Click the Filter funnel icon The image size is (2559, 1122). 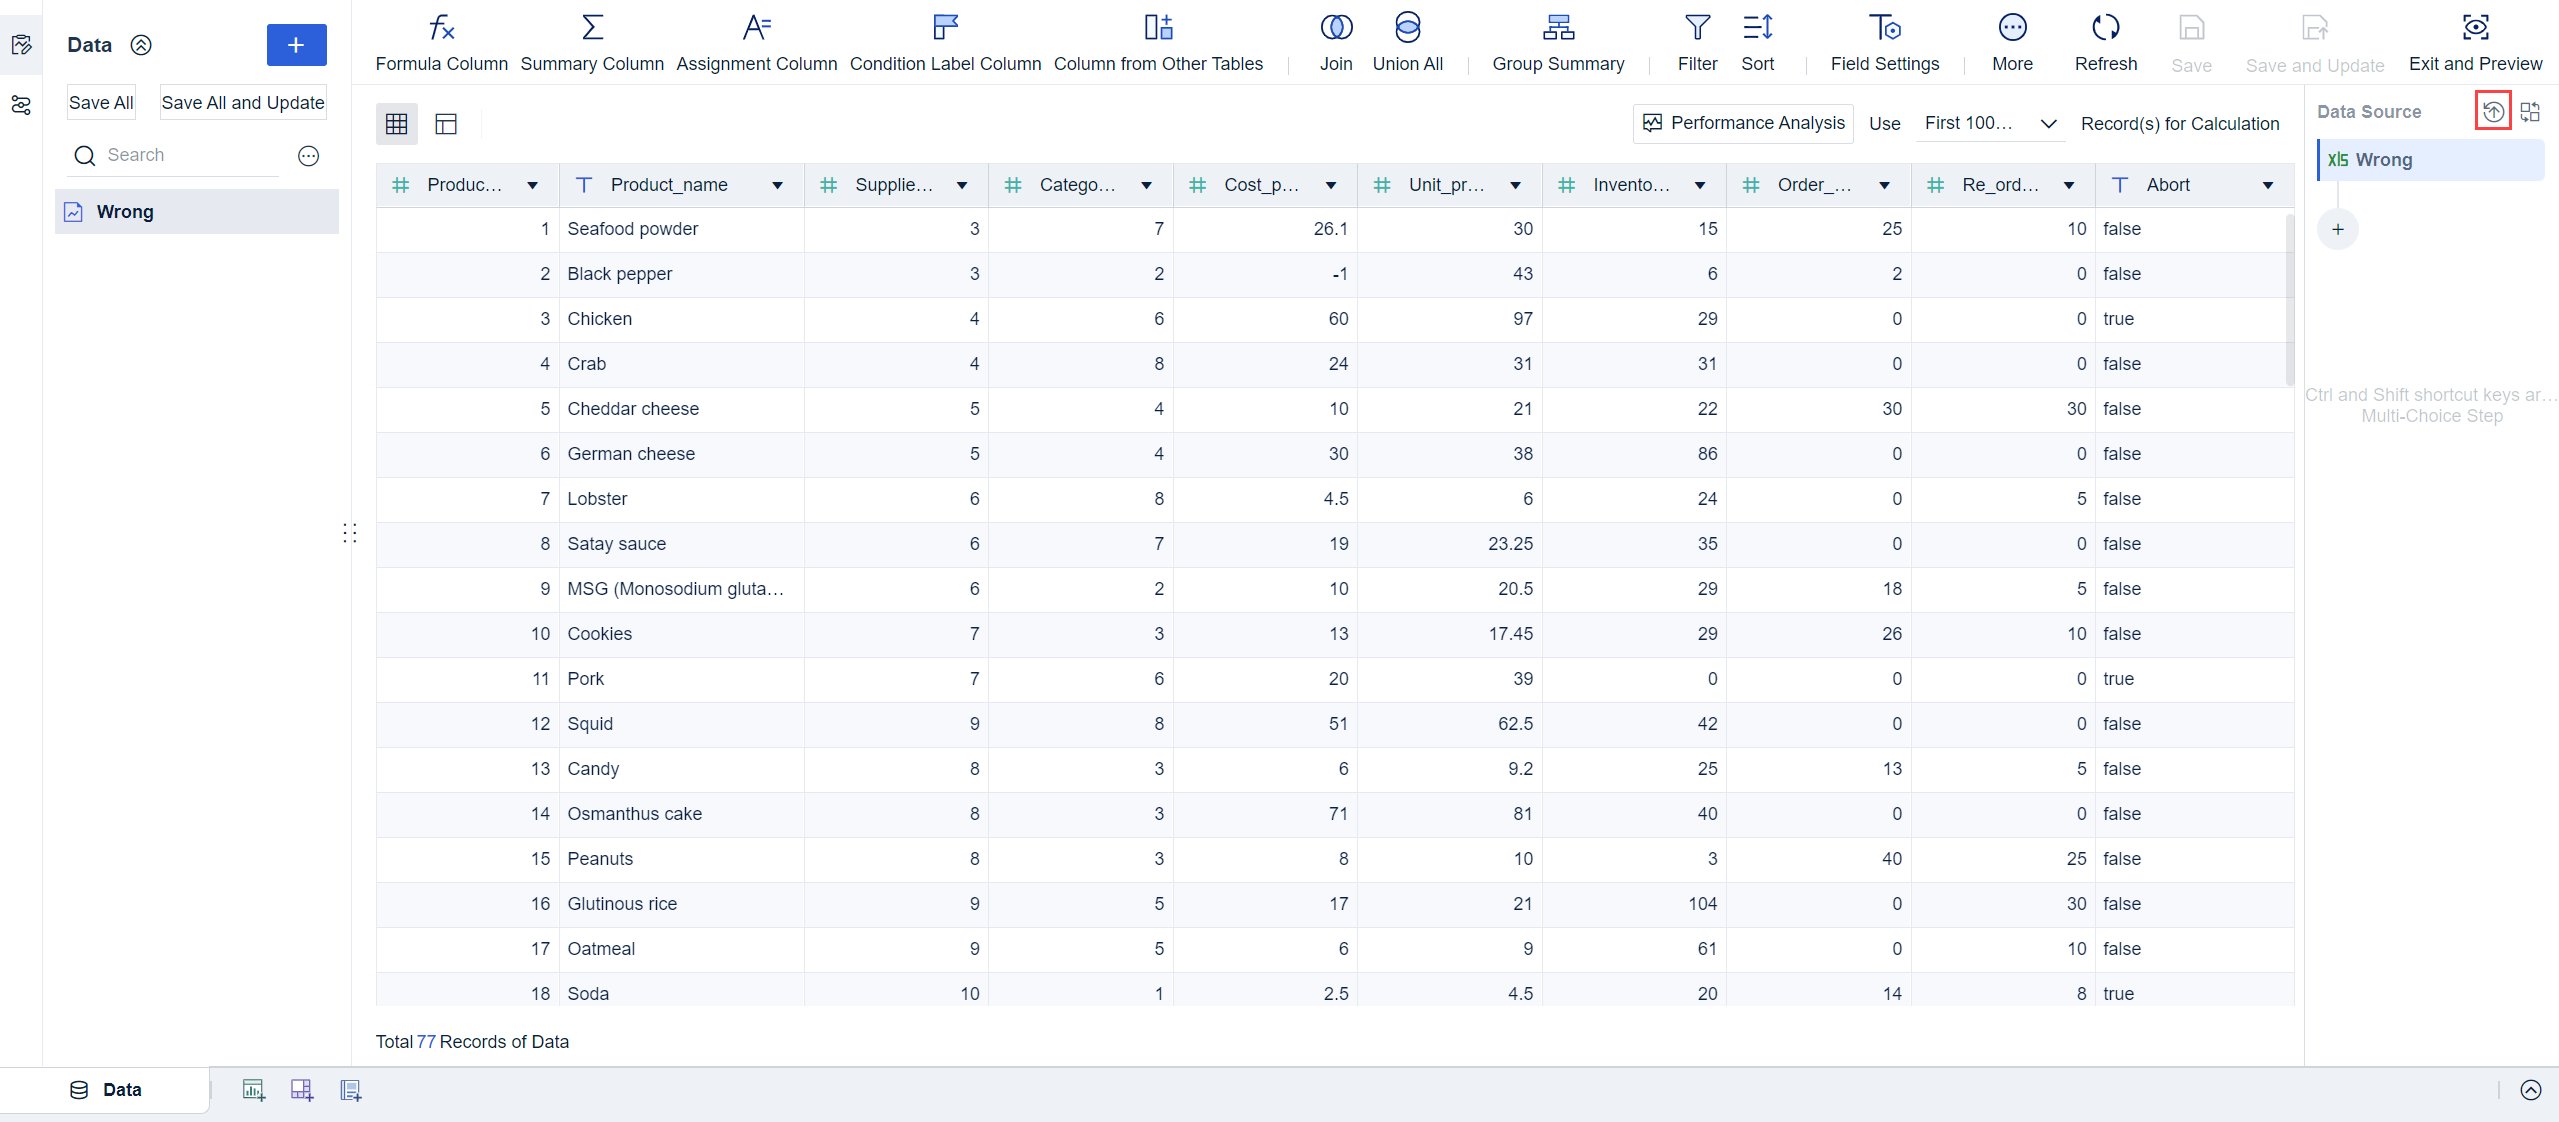(1697, 28)
